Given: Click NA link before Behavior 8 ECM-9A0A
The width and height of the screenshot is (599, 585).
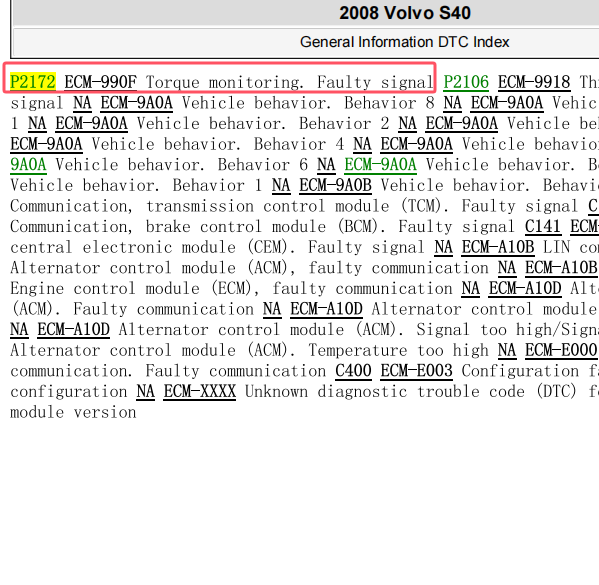Looking at the screenshot, I should coord(82,102).
